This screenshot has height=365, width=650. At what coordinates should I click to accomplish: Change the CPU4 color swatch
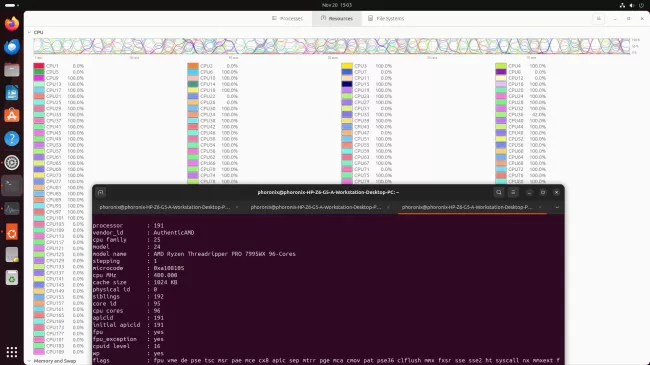pos(501,66)
